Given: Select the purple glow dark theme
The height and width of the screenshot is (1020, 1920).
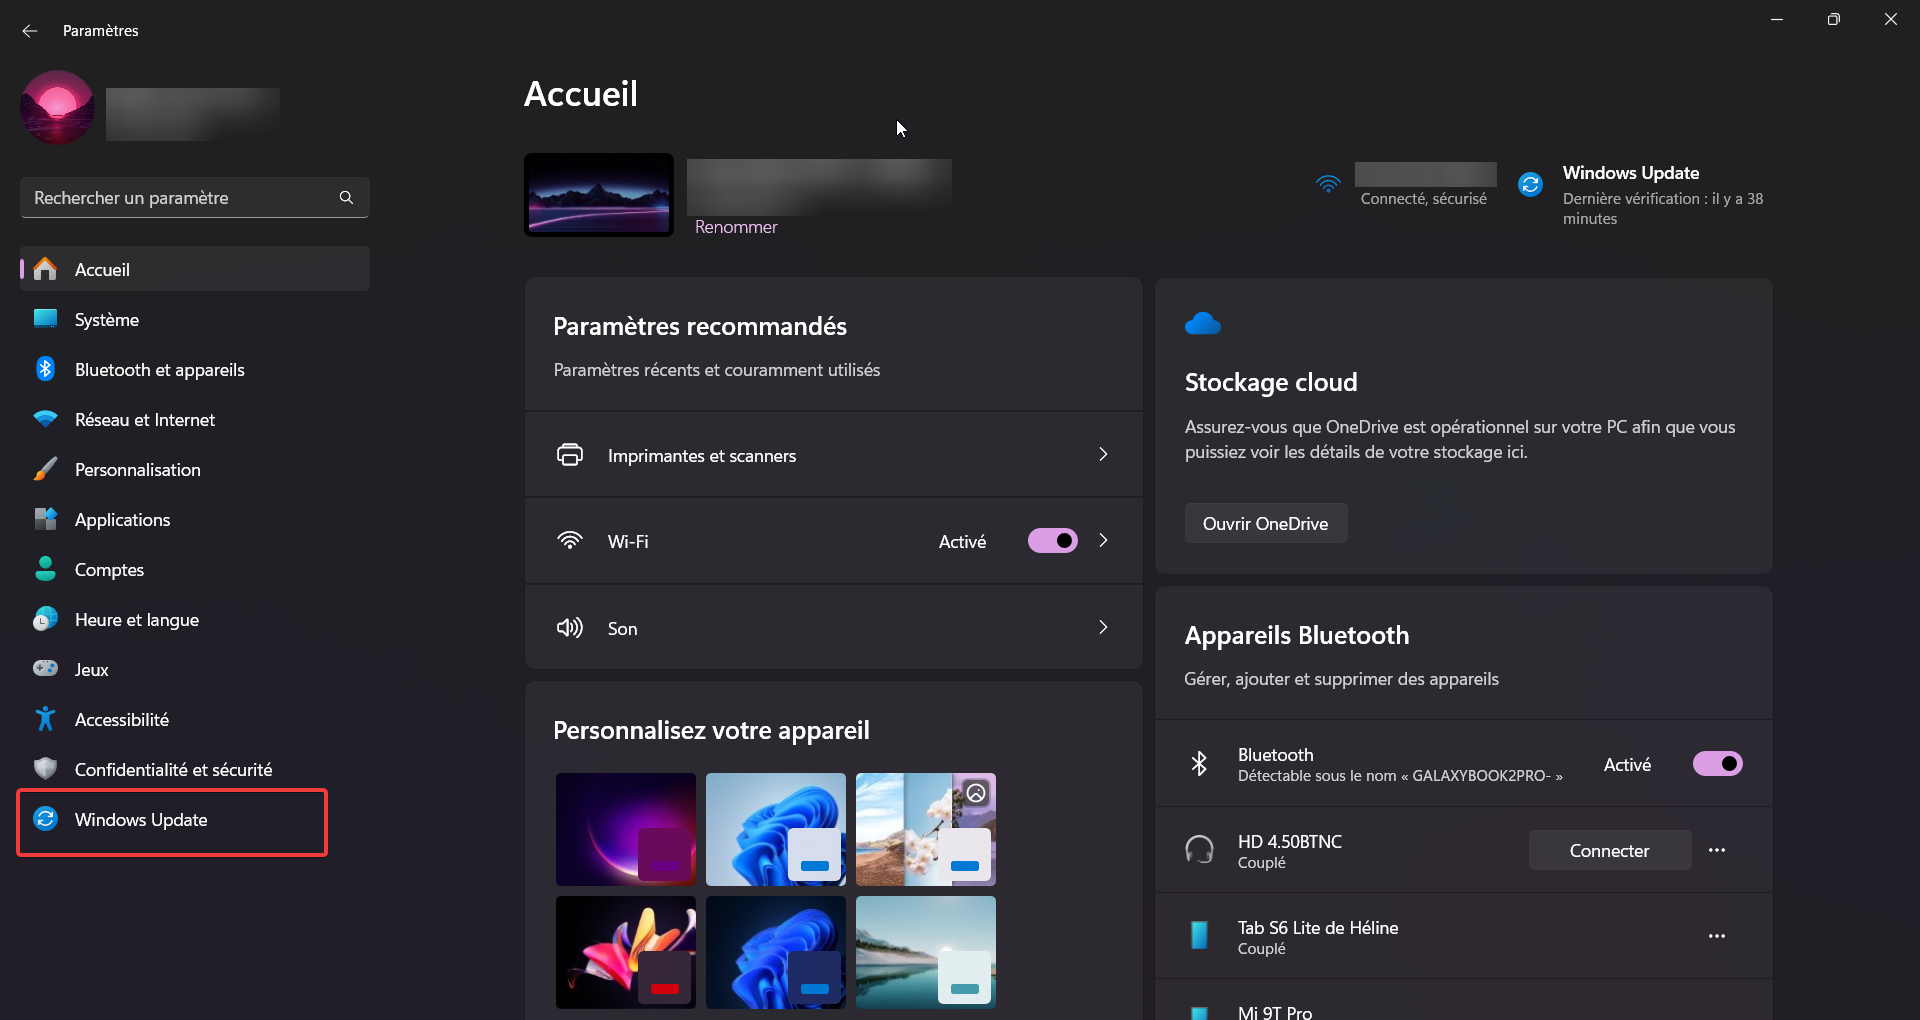Looking at the screenshot, I should pos(626,829).
